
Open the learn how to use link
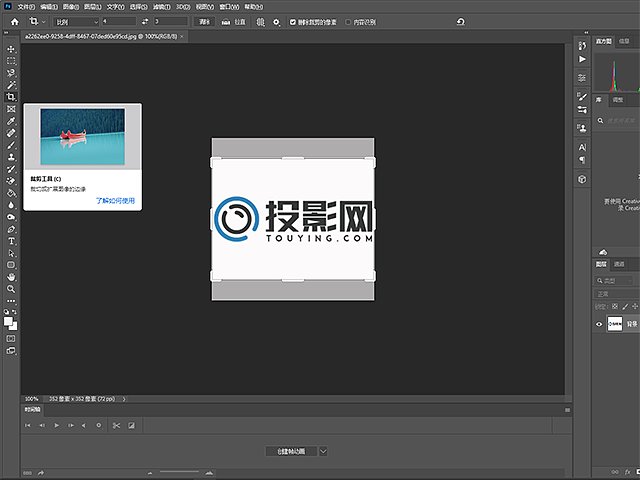(x=116, y=200)
